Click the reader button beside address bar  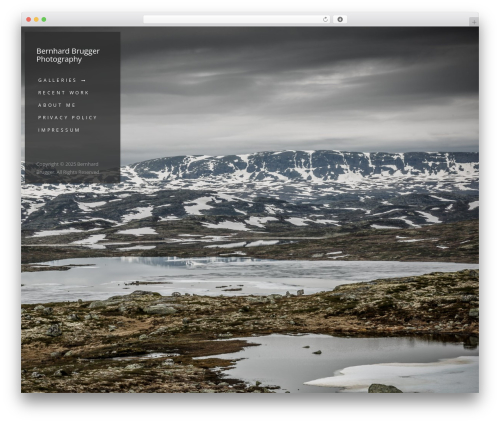pos(340,19)
